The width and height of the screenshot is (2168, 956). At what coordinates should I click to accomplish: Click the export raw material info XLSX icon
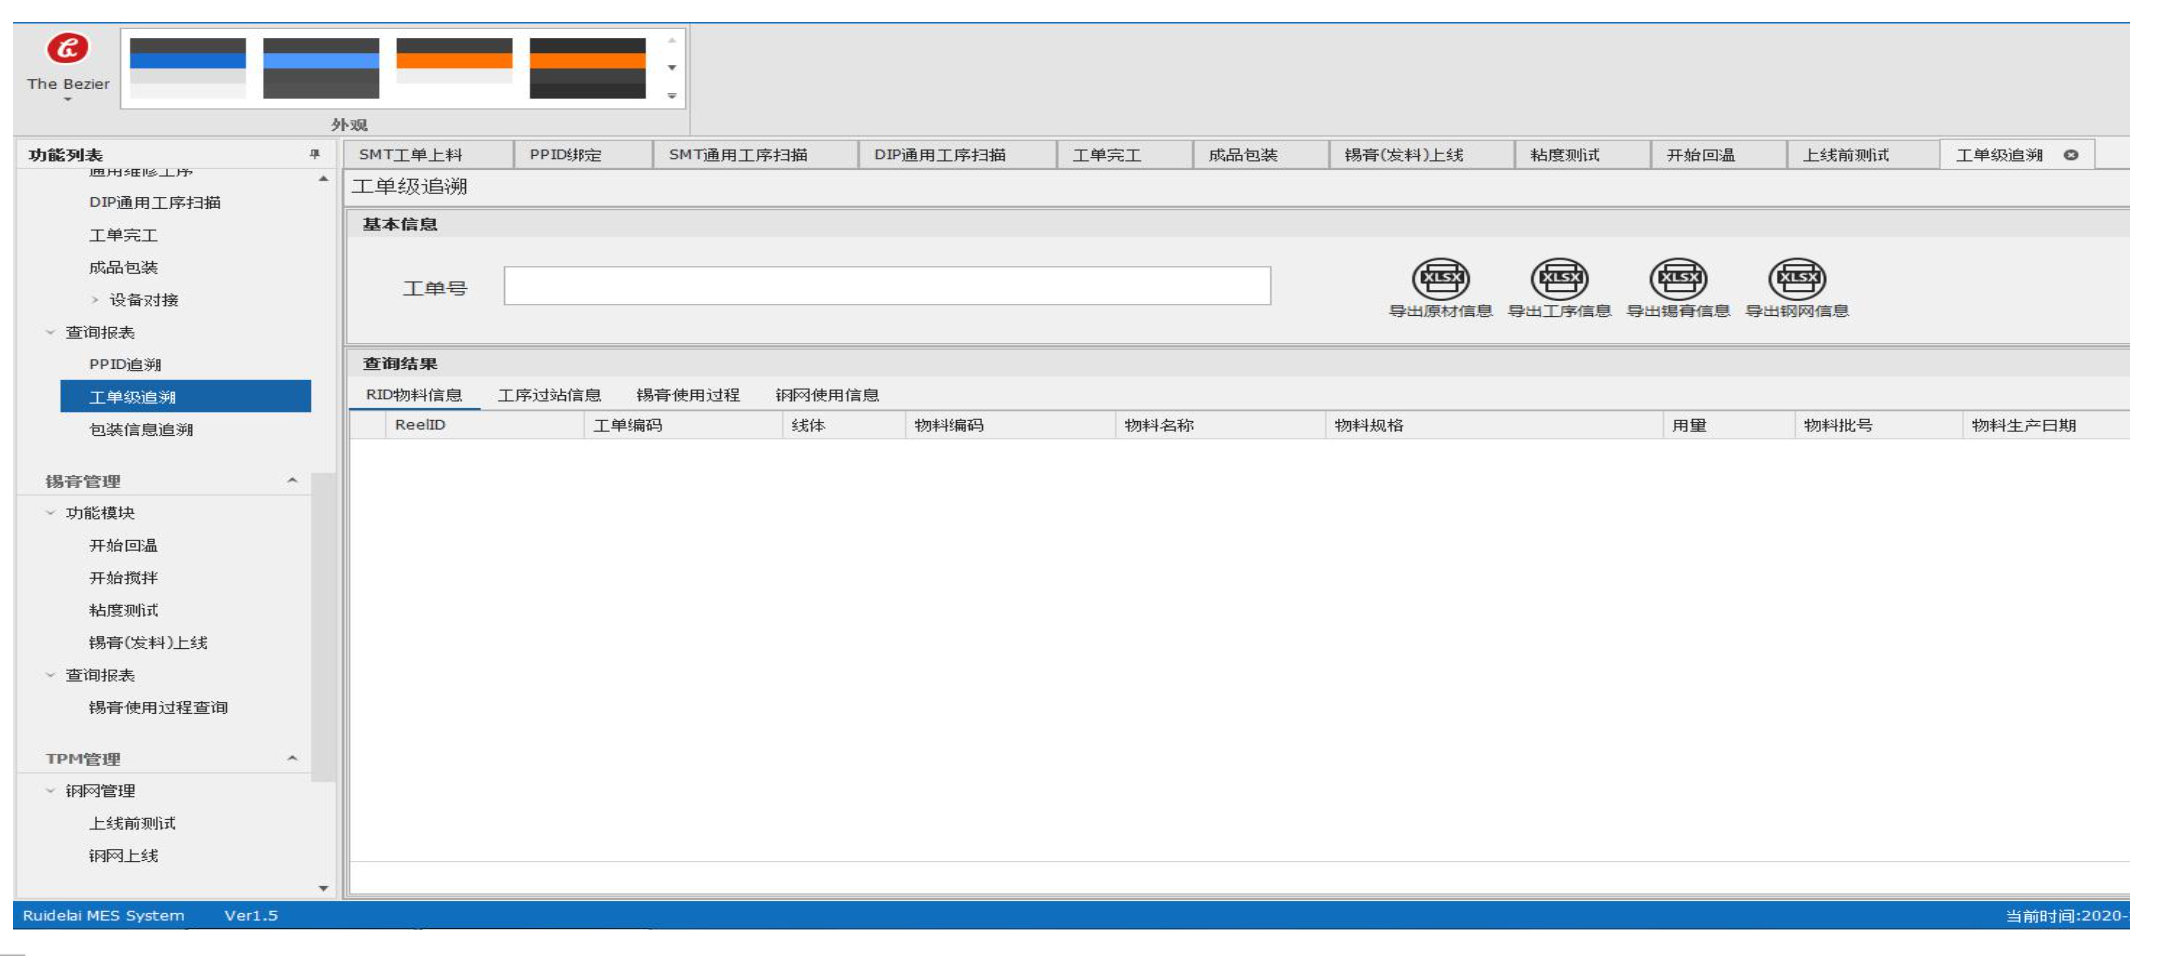click(x=1440, y=279)
